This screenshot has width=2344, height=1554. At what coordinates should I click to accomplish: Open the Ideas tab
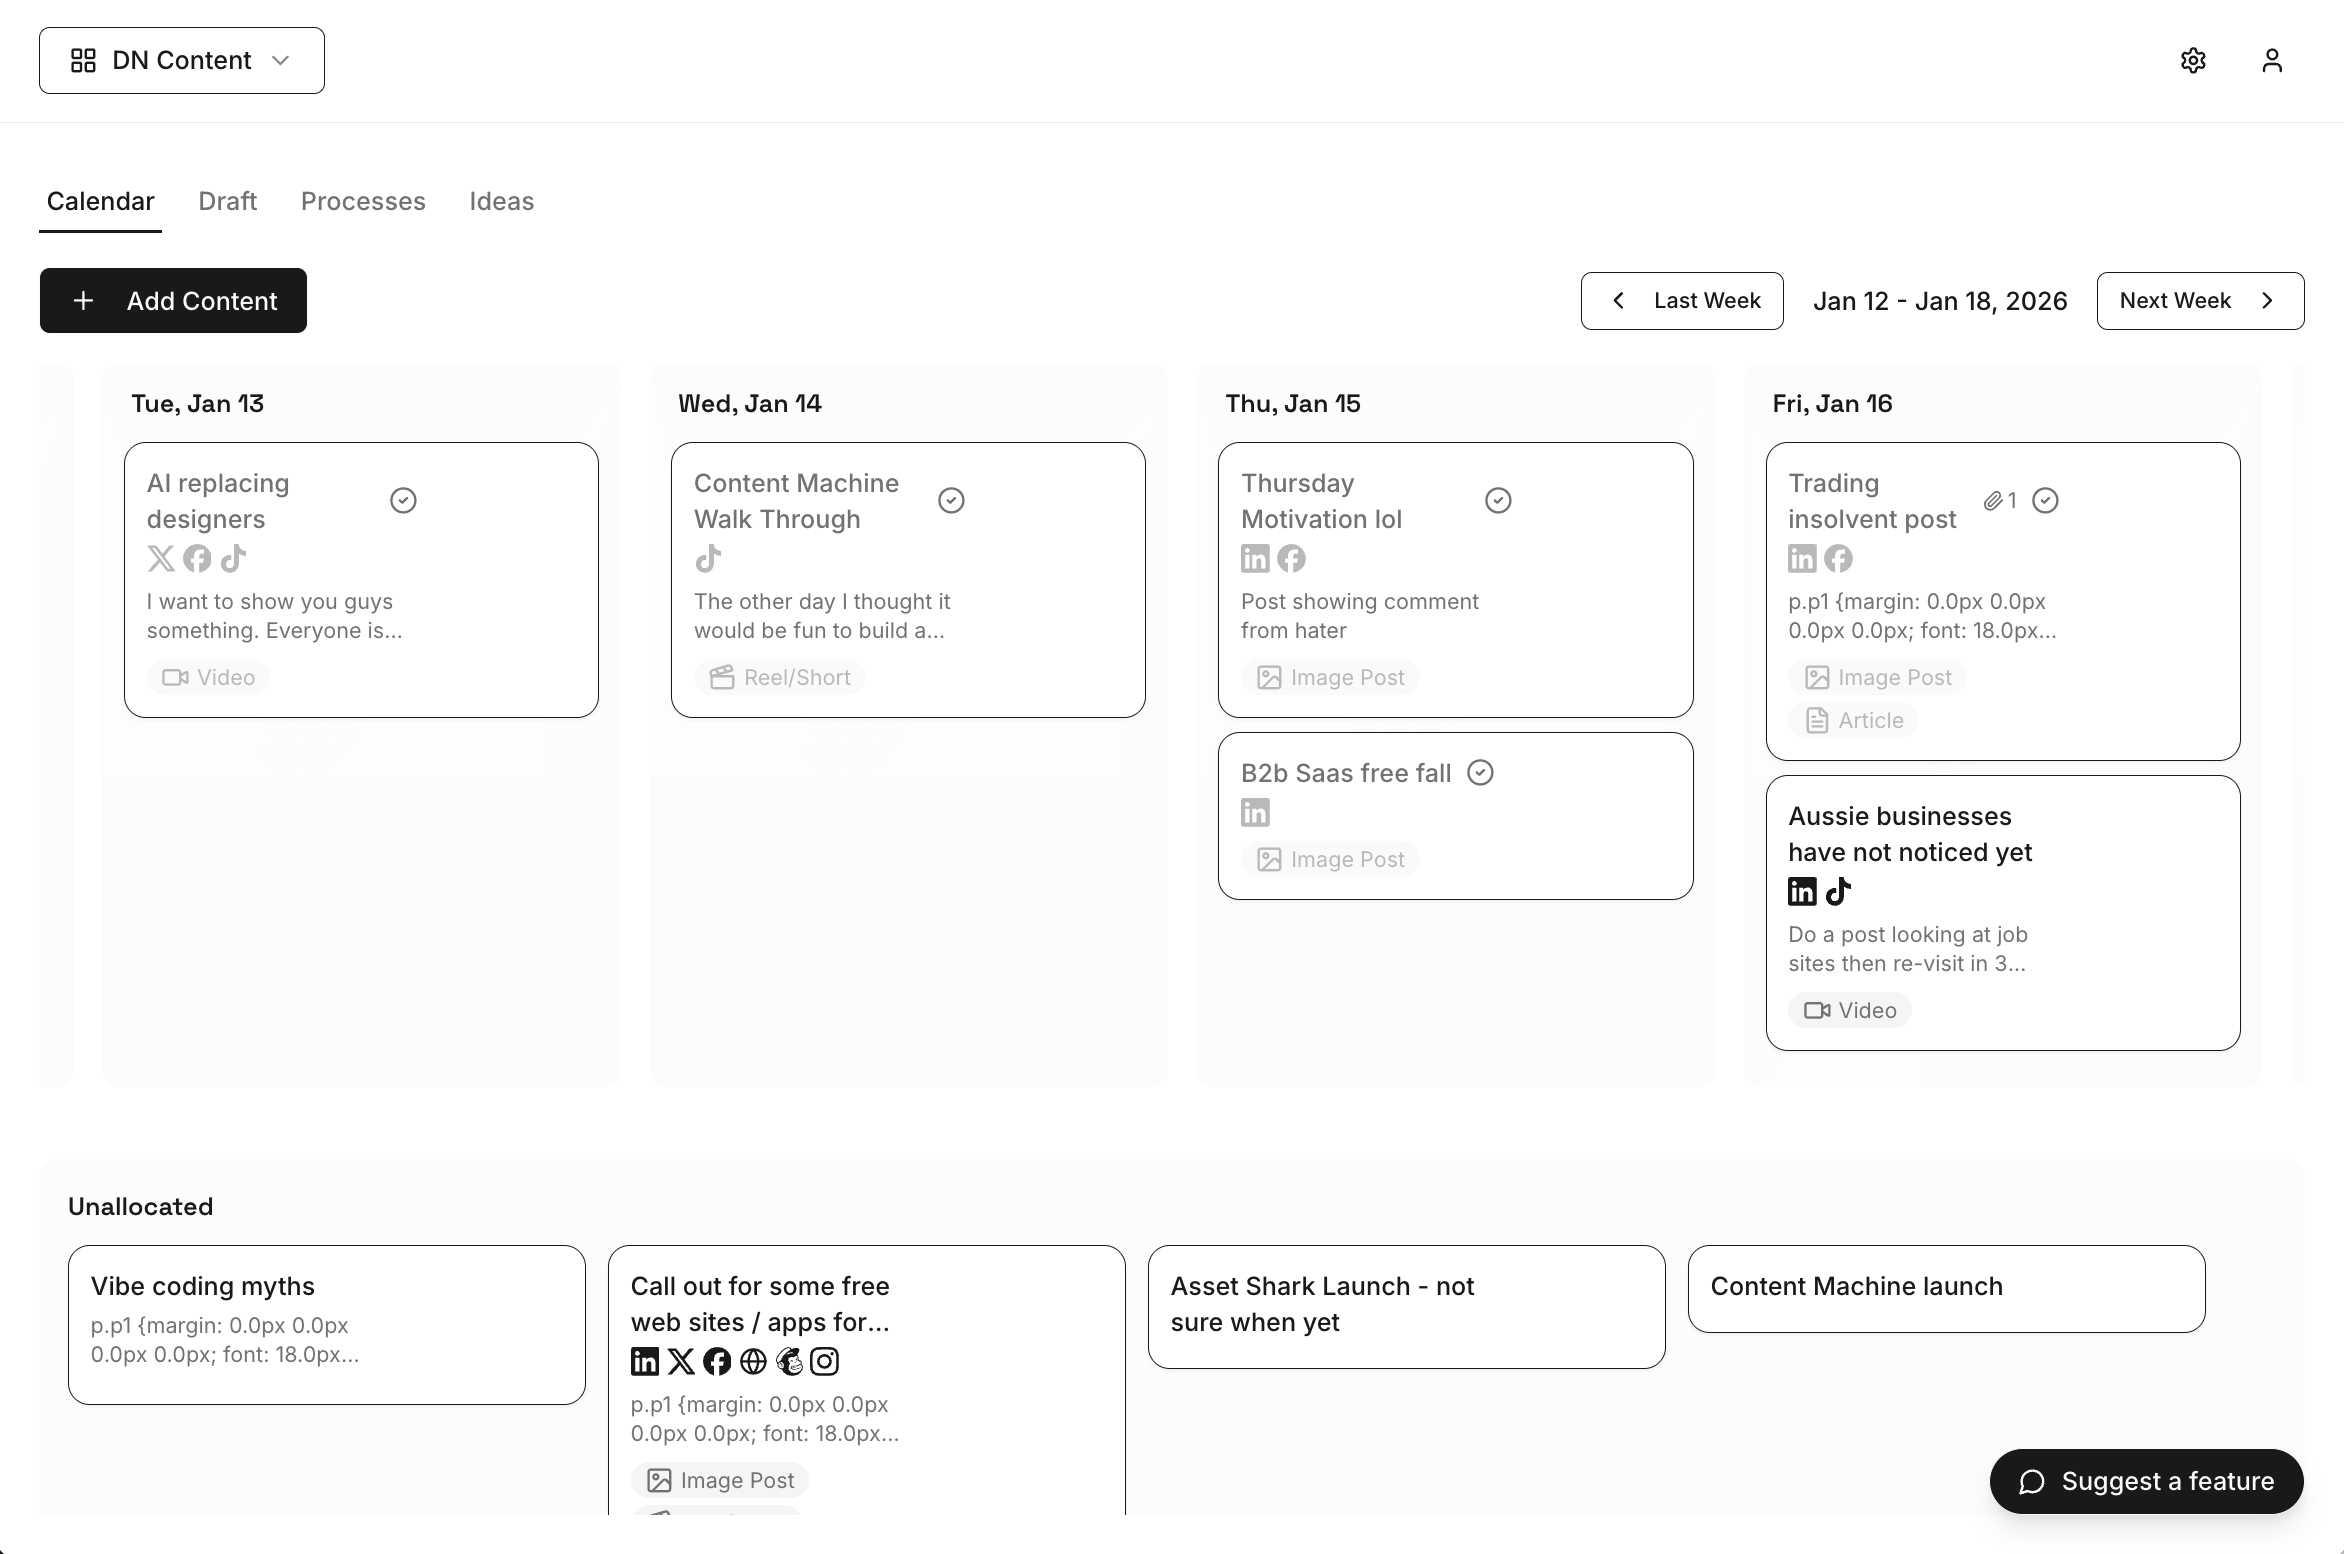coord(501,201)
